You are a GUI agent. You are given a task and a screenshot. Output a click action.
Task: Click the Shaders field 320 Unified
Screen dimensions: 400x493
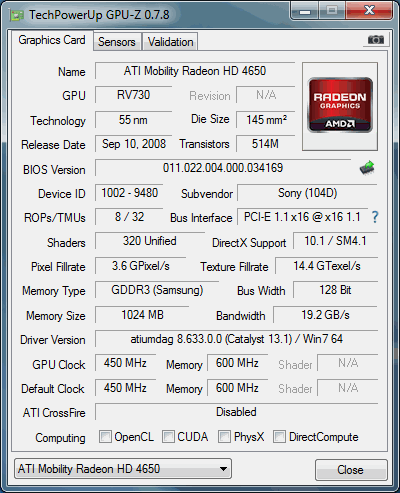(x=150, y=241)
